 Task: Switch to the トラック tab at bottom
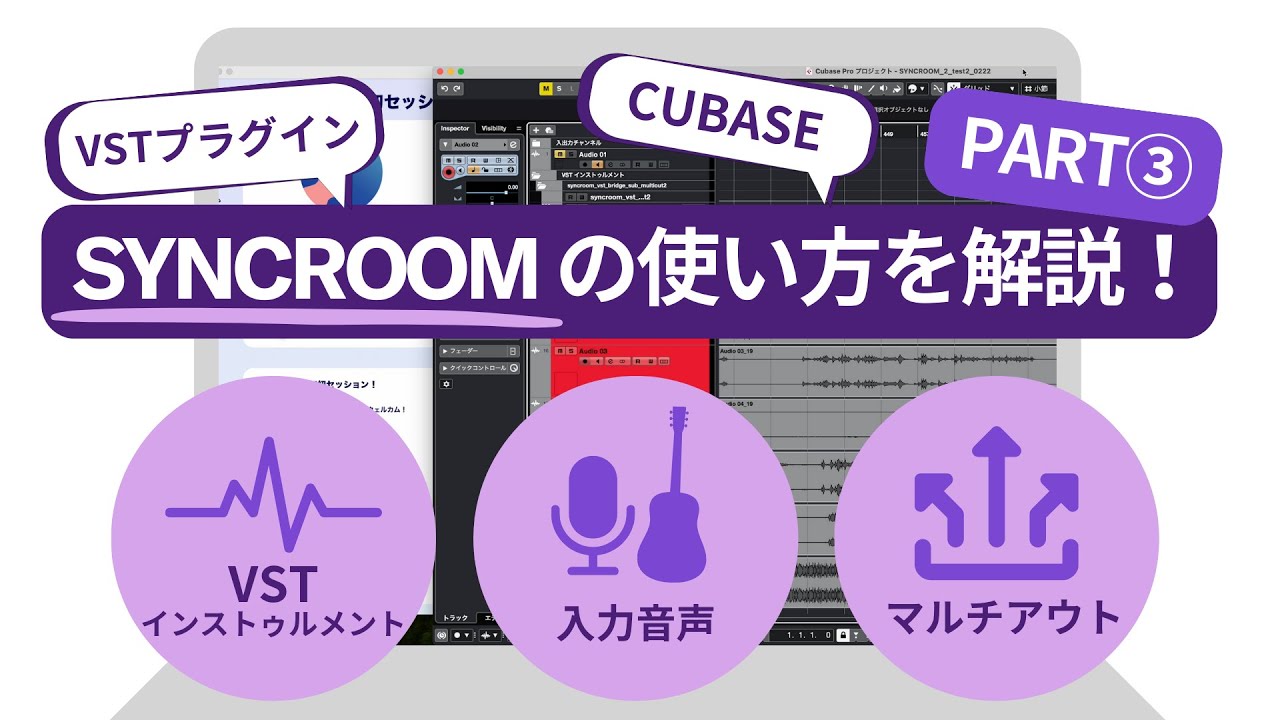pos(455,618)
